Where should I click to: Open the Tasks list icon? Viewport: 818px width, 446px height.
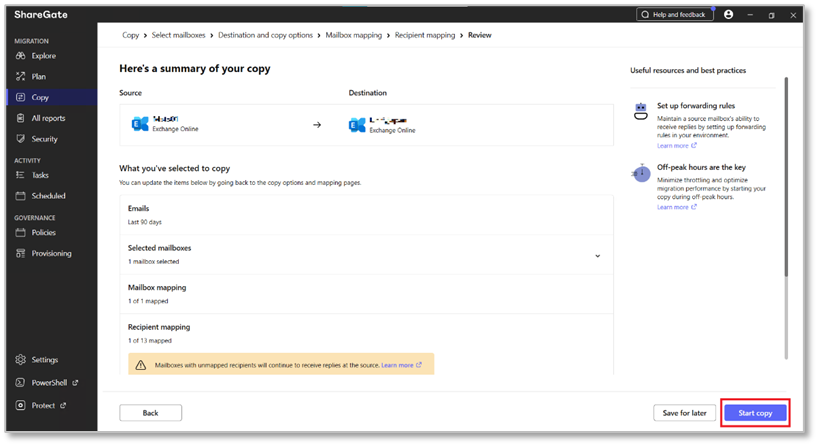tap(20, 175)
